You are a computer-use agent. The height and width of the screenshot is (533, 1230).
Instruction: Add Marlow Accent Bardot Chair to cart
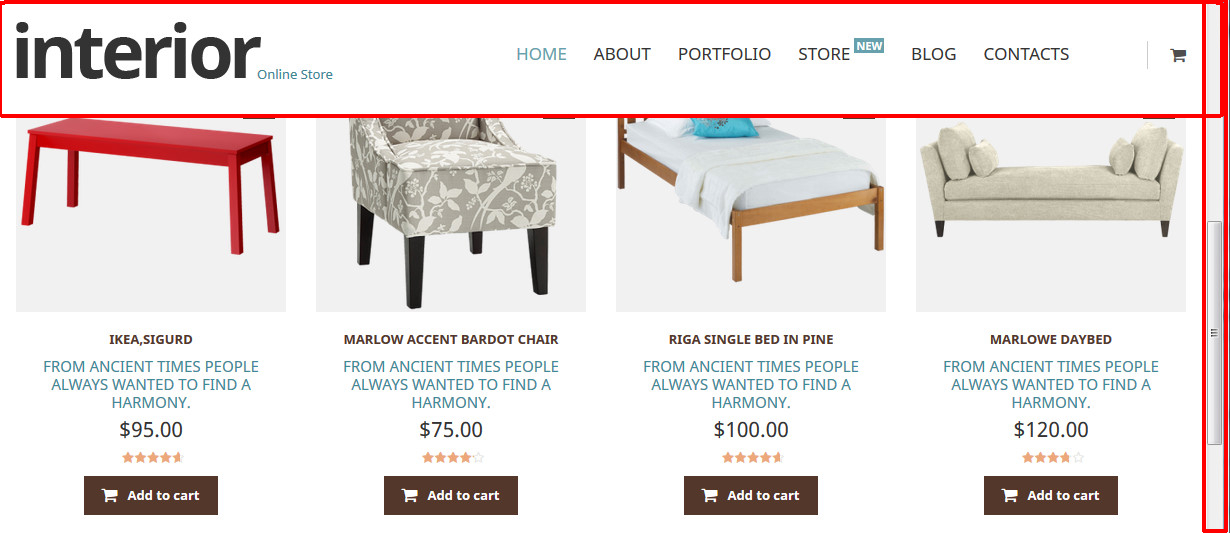tap(451, 495)
